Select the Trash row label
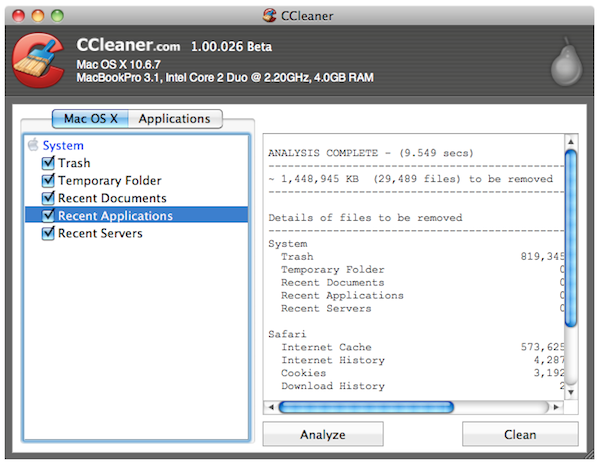The image size is (600, 464). [74, 163]
